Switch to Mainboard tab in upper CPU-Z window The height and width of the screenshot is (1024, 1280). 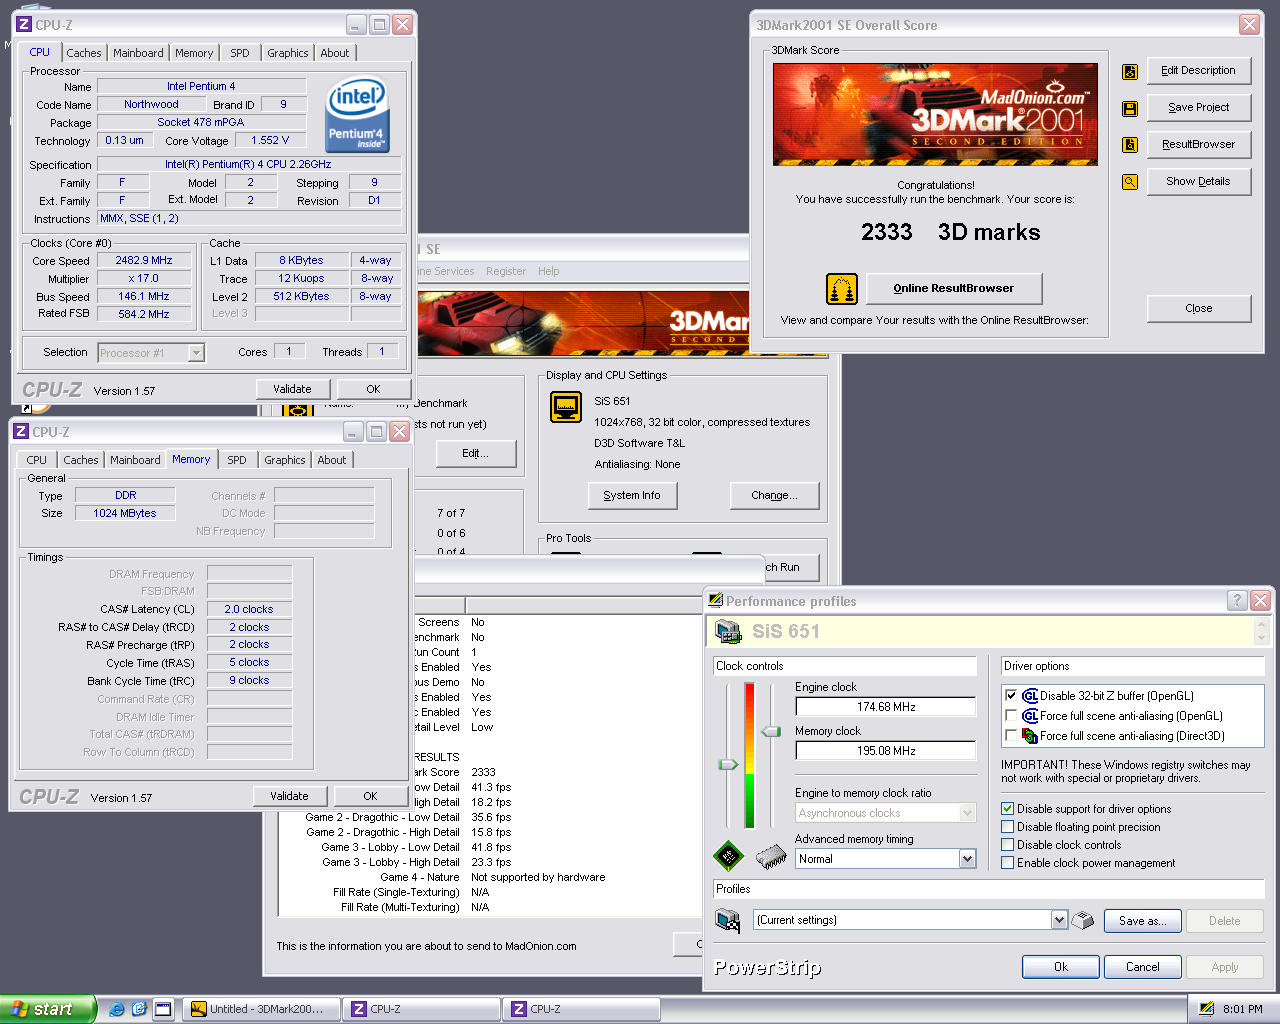pos(138,53)
